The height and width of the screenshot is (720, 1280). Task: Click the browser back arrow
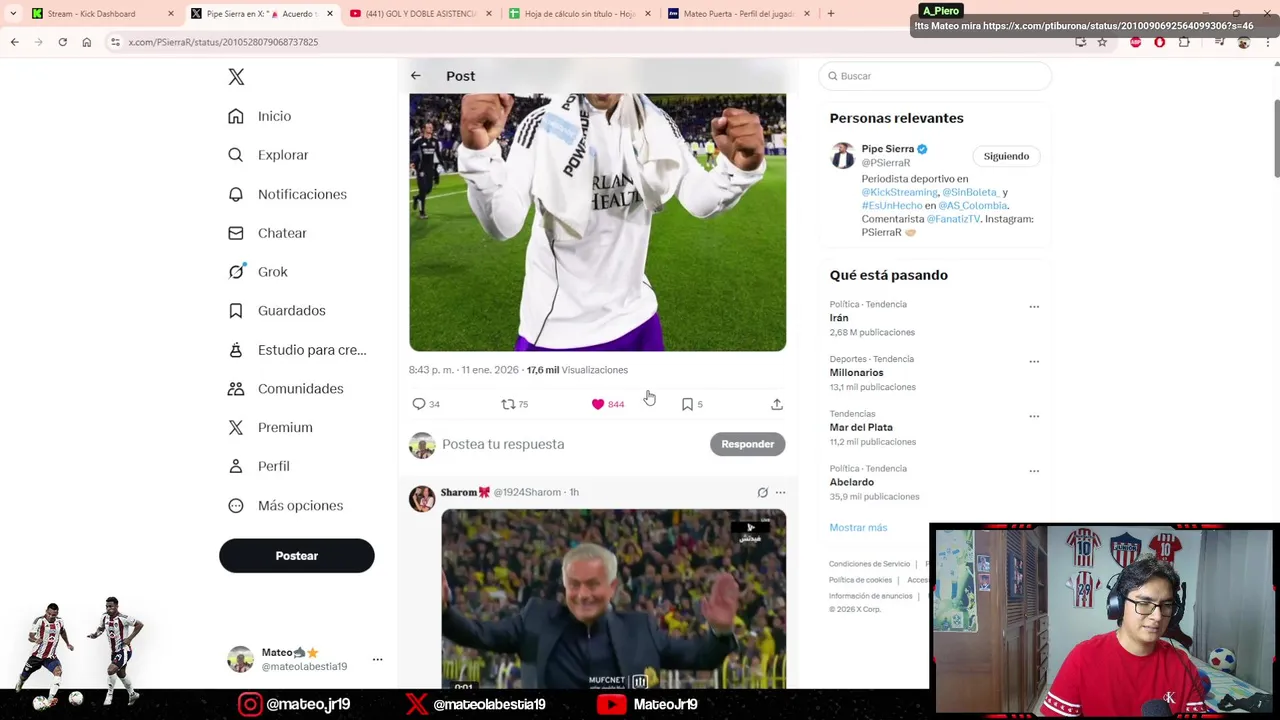point(15,42)
